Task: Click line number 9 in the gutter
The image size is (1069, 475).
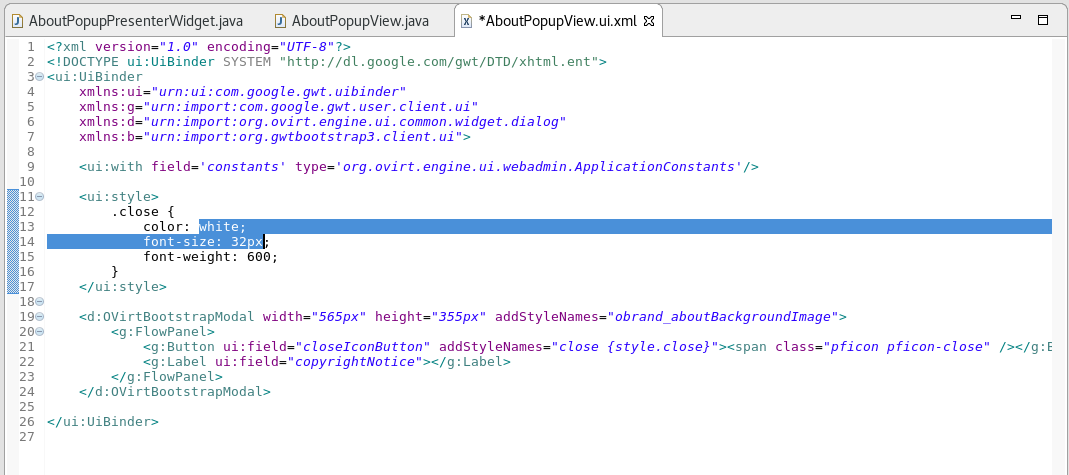Action: pyautogui.click(x=30, y=167)
